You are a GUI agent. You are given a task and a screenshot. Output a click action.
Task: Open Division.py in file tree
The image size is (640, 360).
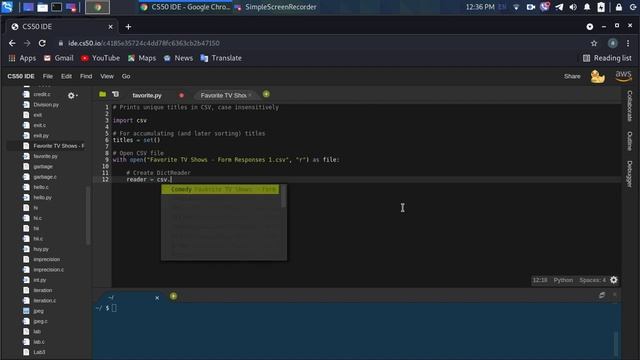tap(46, 104)
